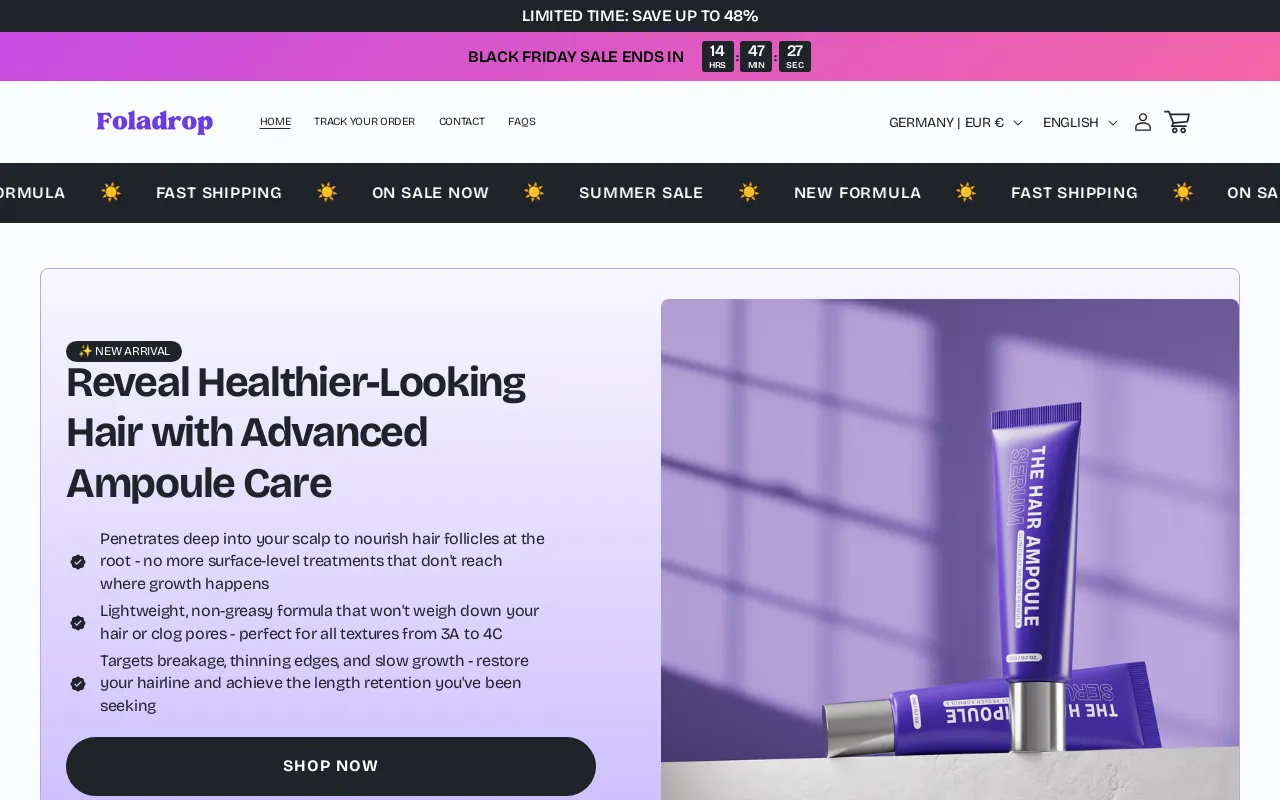Image resolution: width=1280 pixels, height=800 pixels.
Task: Click the checkmark badge beside 'Penetrates deep' text
Action: point(78,562)
